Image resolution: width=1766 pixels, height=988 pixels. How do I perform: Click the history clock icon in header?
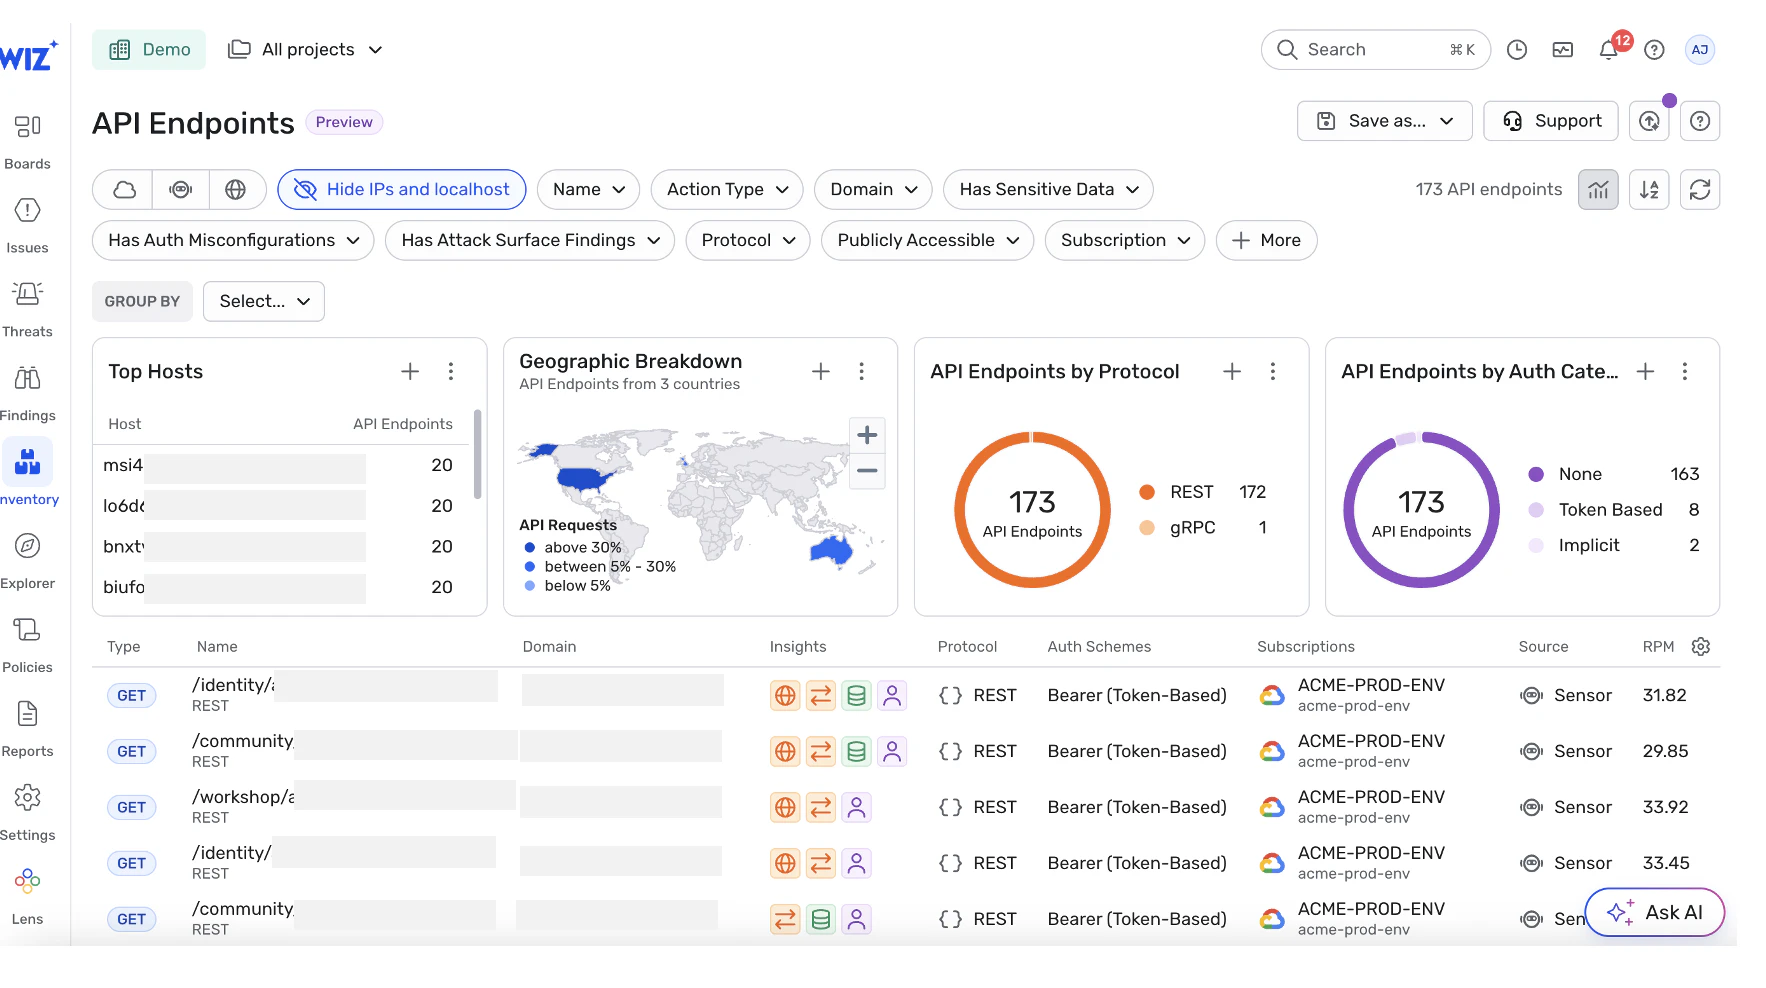1517,50
